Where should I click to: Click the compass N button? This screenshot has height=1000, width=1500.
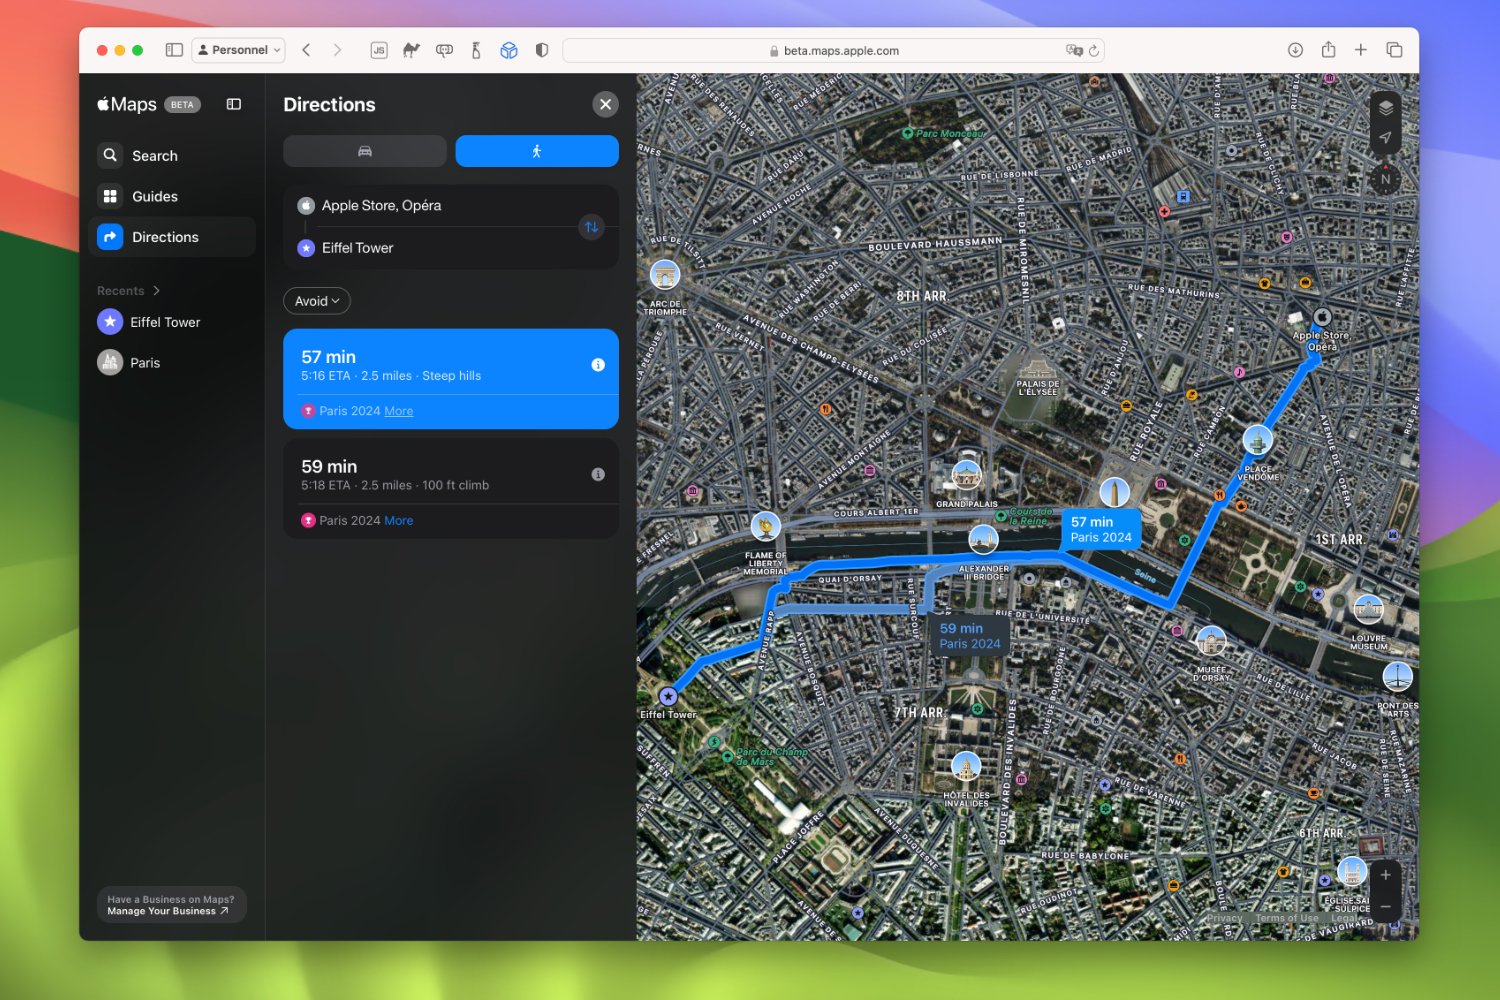point(1385,180)
